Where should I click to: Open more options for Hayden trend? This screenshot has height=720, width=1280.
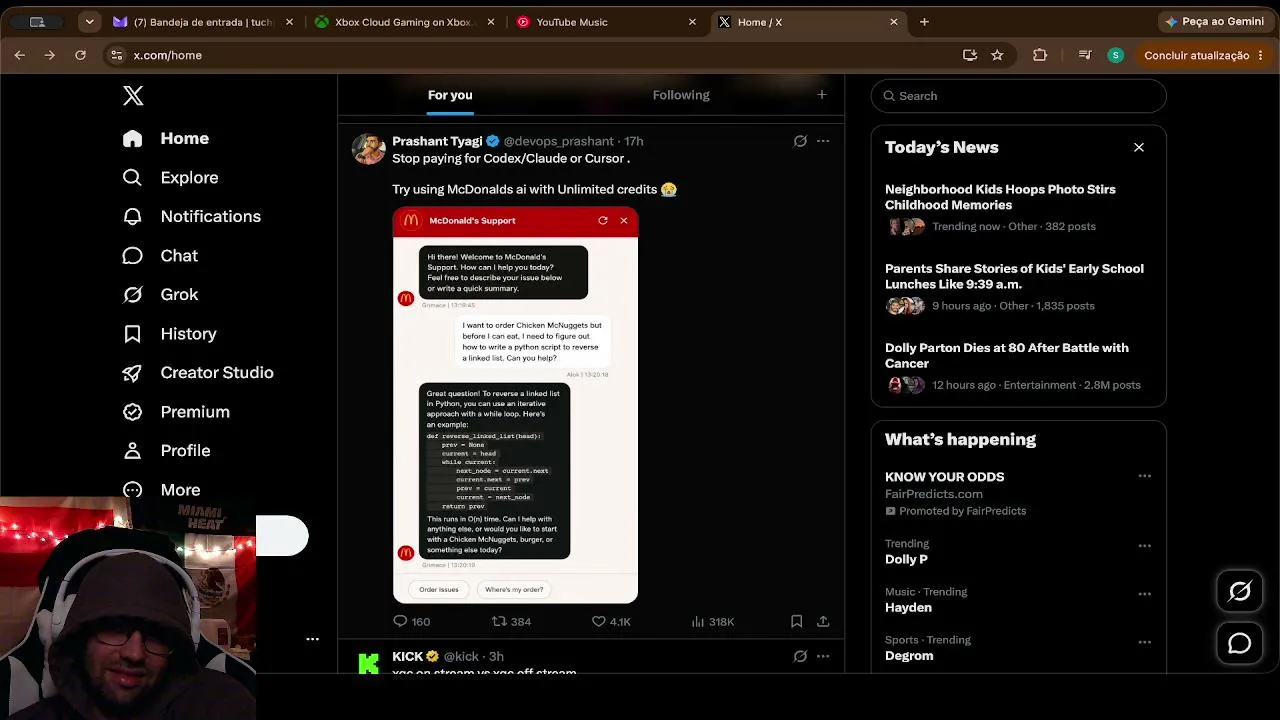pyautogui.click(x=1145, y=594)
